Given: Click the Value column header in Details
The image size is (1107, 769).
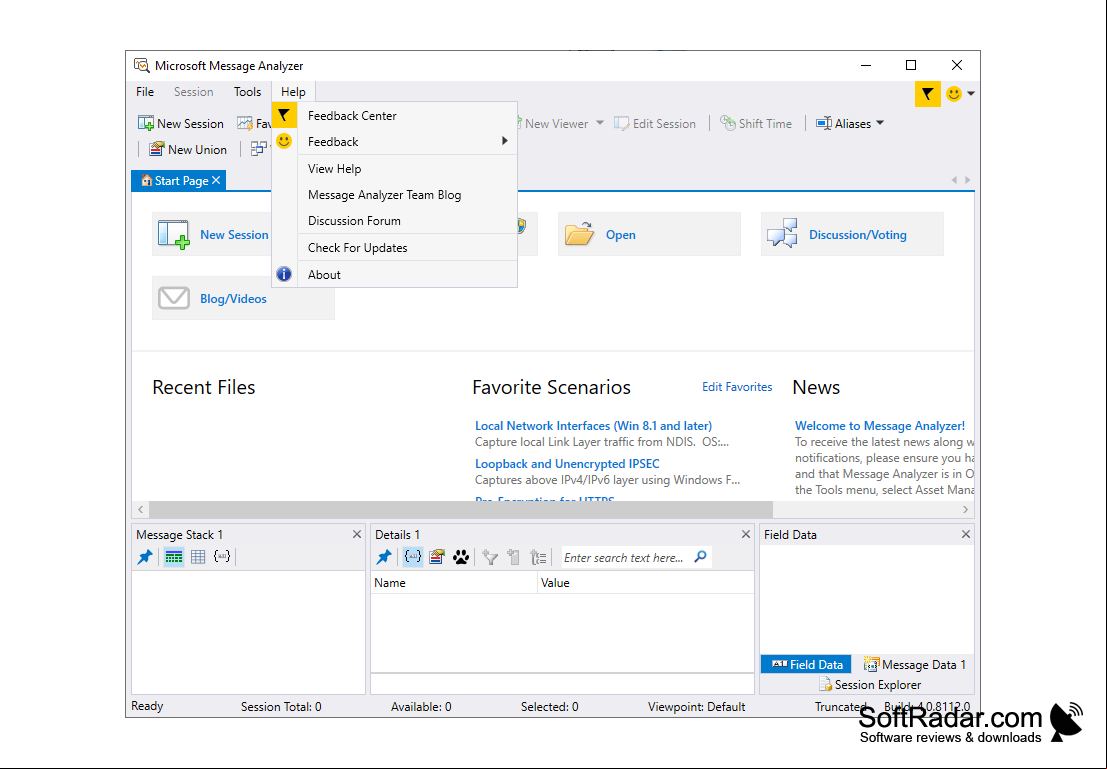Looking at the screenshot, I should click(645, 583).
